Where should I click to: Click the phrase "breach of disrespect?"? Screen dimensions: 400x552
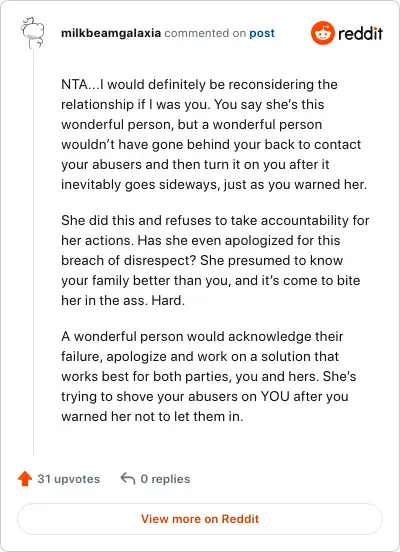click(x=129, y=261)
